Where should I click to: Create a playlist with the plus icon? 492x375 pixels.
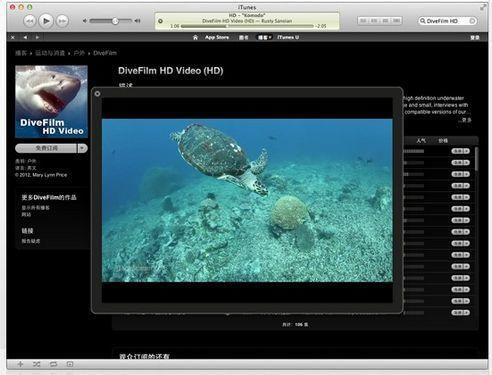[x=20, y=364]
